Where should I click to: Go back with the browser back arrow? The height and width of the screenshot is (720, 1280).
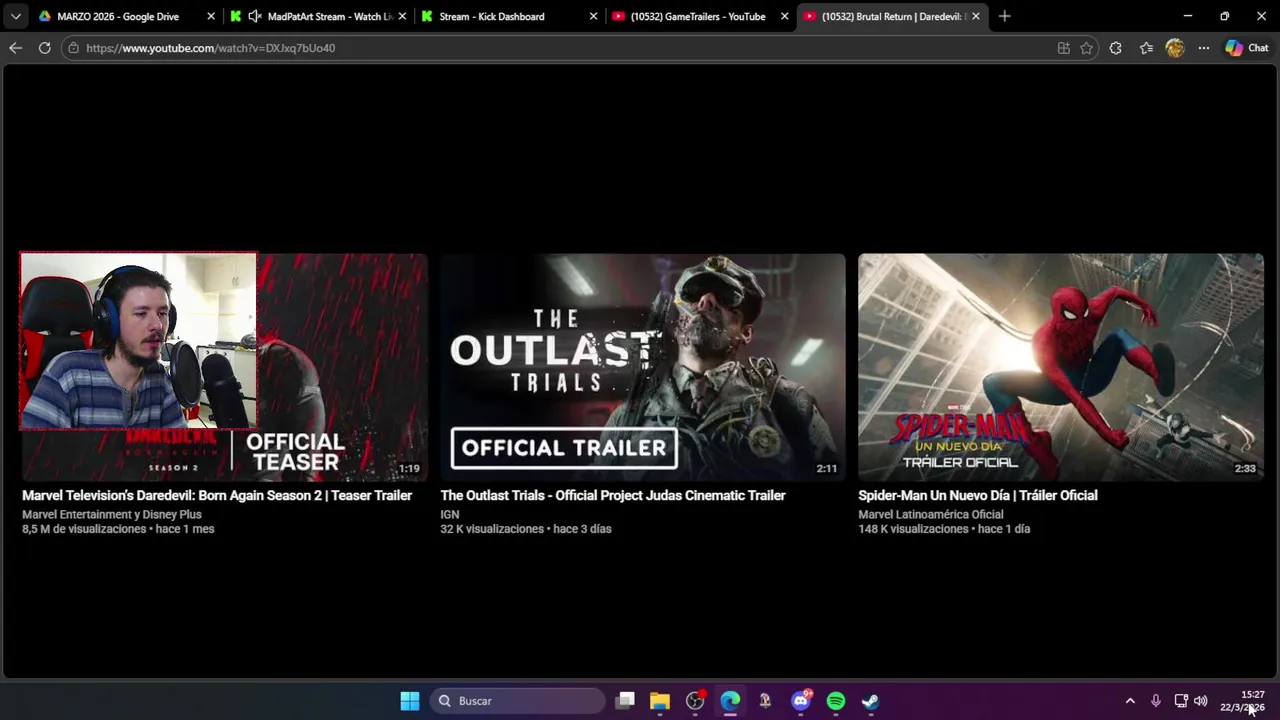tap(16, 48)
